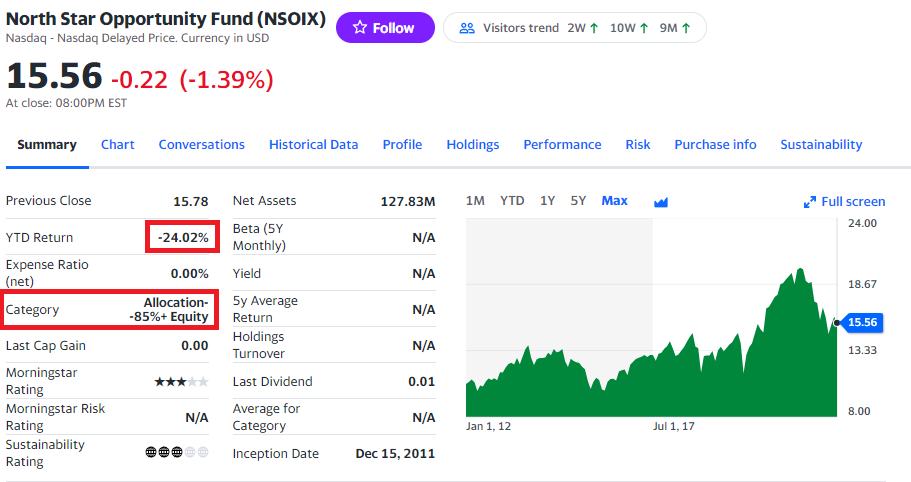Screen dimensions: 911x482
Task: Click the fund title North Star Opportunity Fund
Action: (166, 19)
